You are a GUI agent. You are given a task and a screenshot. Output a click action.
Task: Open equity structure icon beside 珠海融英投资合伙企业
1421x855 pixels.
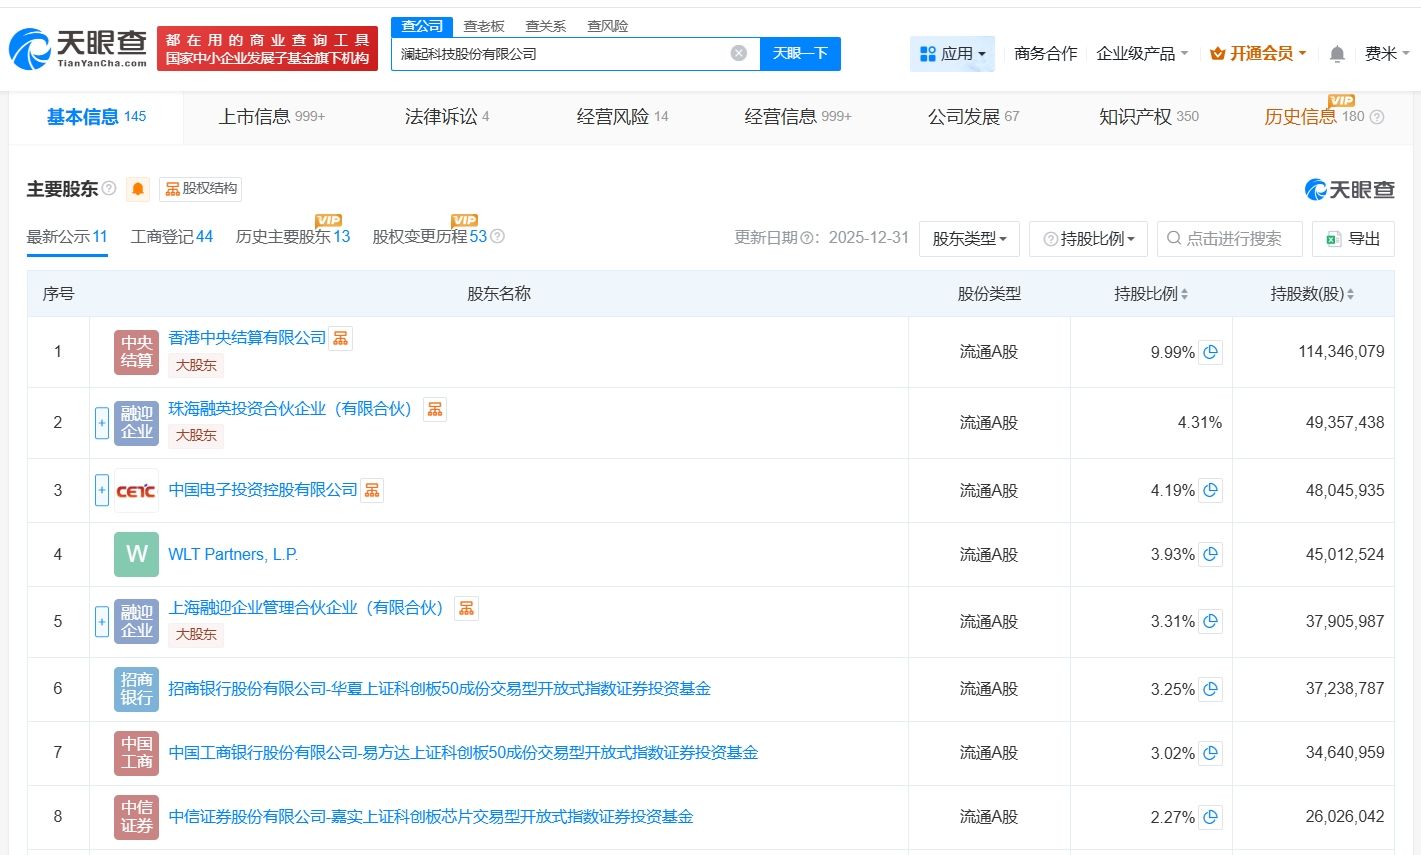tap(434, 409)
